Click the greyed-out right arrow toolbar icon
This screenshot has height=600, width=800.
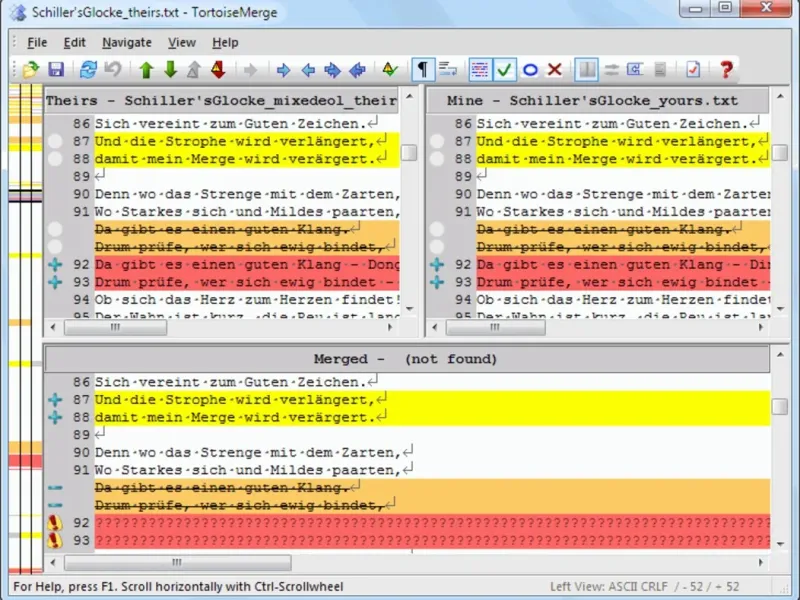coord(251,69)
